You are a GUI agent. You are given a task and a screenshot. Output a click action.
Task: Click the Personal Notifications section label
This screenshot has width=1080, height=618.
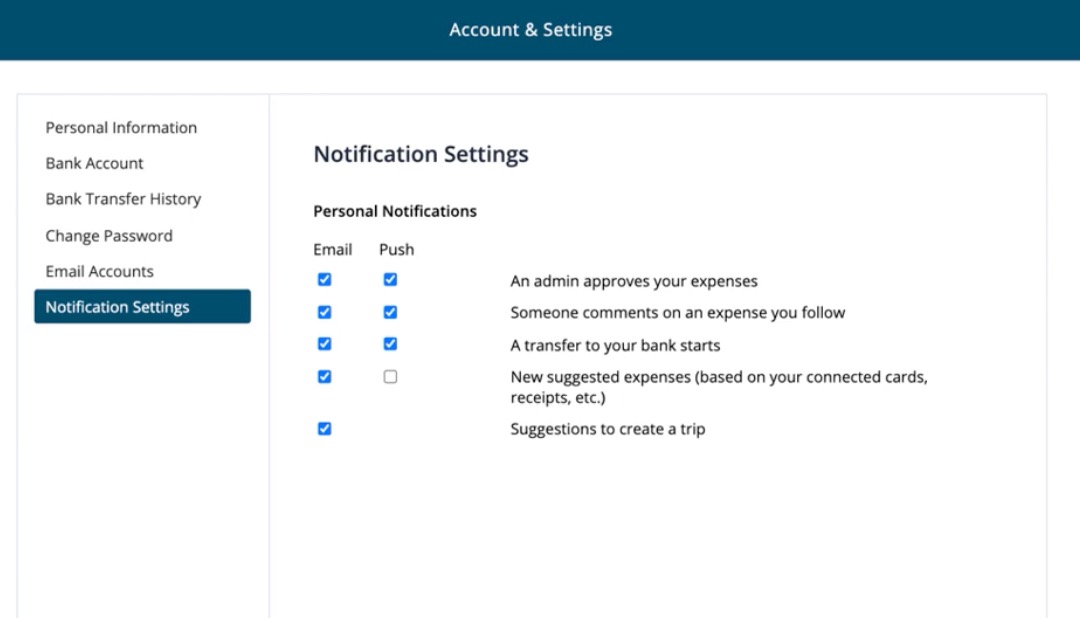(x=395, y=211)
